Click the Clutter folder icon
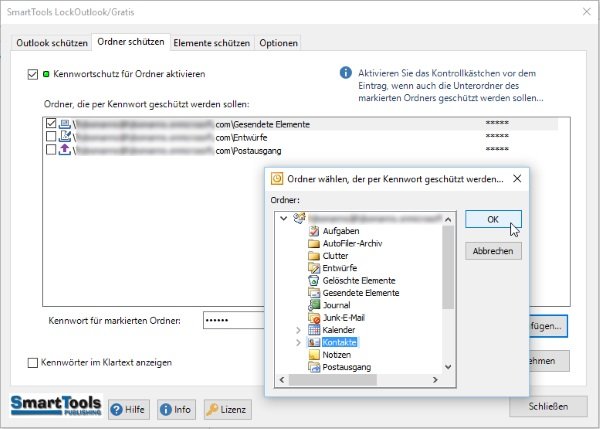 (314, 256)
